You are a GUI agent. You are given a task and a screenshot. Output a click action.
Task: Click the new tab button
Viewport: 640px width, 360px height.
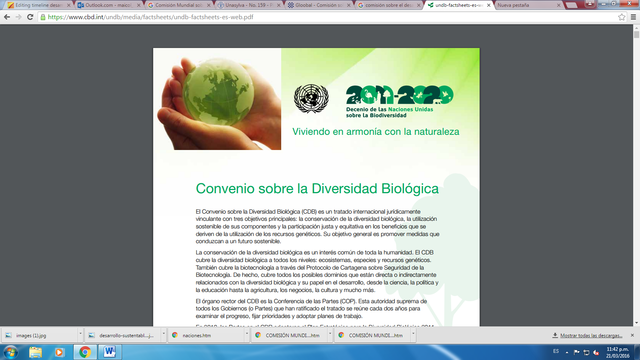(x=572, y=5)
